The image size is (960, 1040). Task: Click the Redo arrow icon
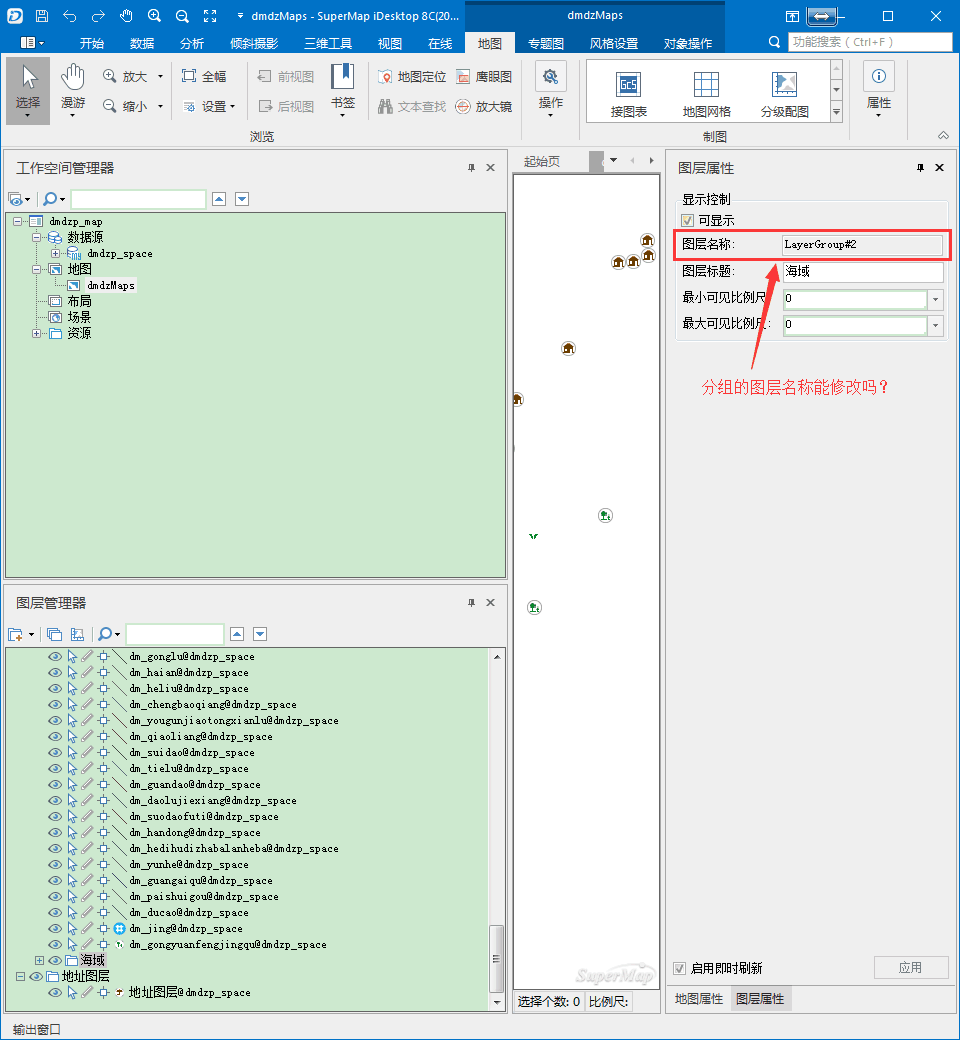point(98,16)
